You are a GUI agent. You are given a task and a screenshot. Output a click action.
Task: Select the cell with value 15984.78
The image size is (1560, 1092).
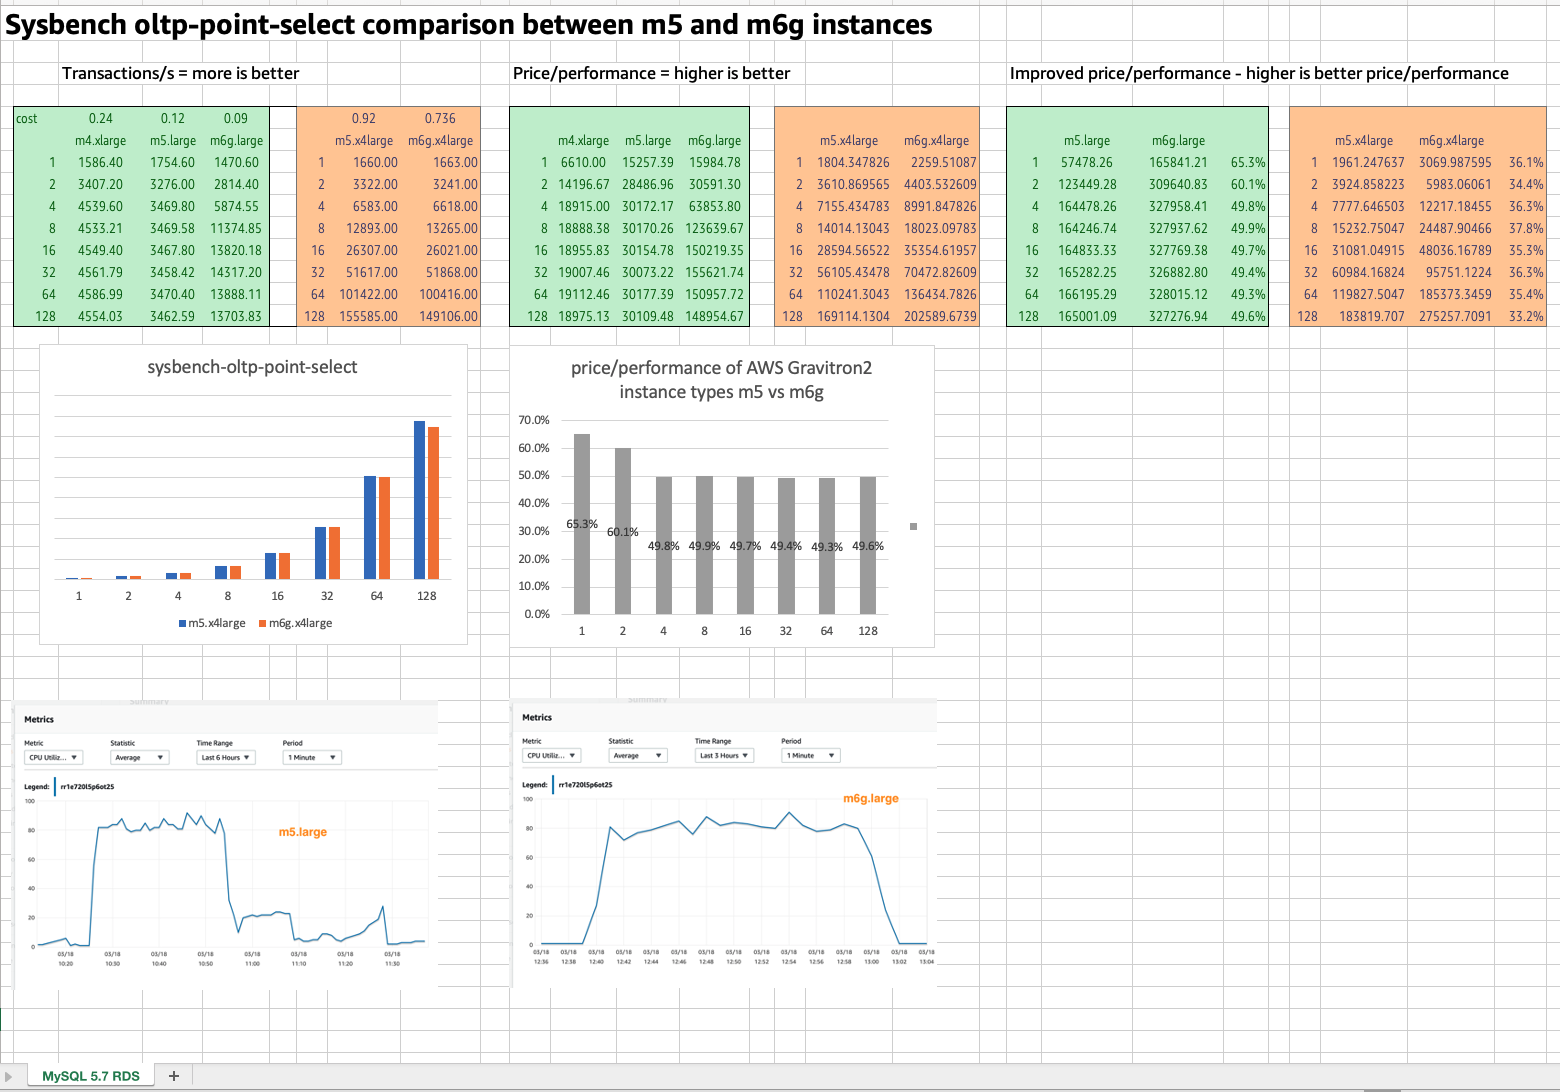point(714,162)
